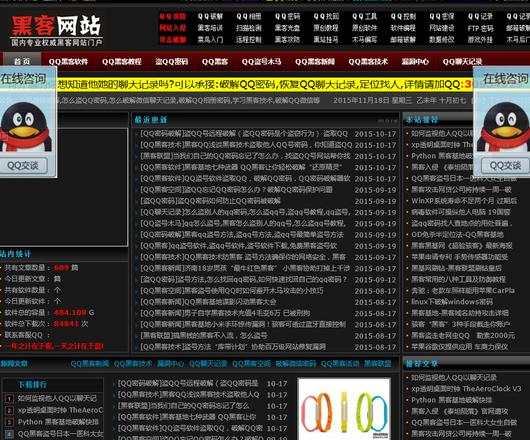Open the 最近更新 article starting [QQ黑客新闻]男子自学黑客技术
The height and width of the screenshot is (440, 530).
(x=225, y=313)
